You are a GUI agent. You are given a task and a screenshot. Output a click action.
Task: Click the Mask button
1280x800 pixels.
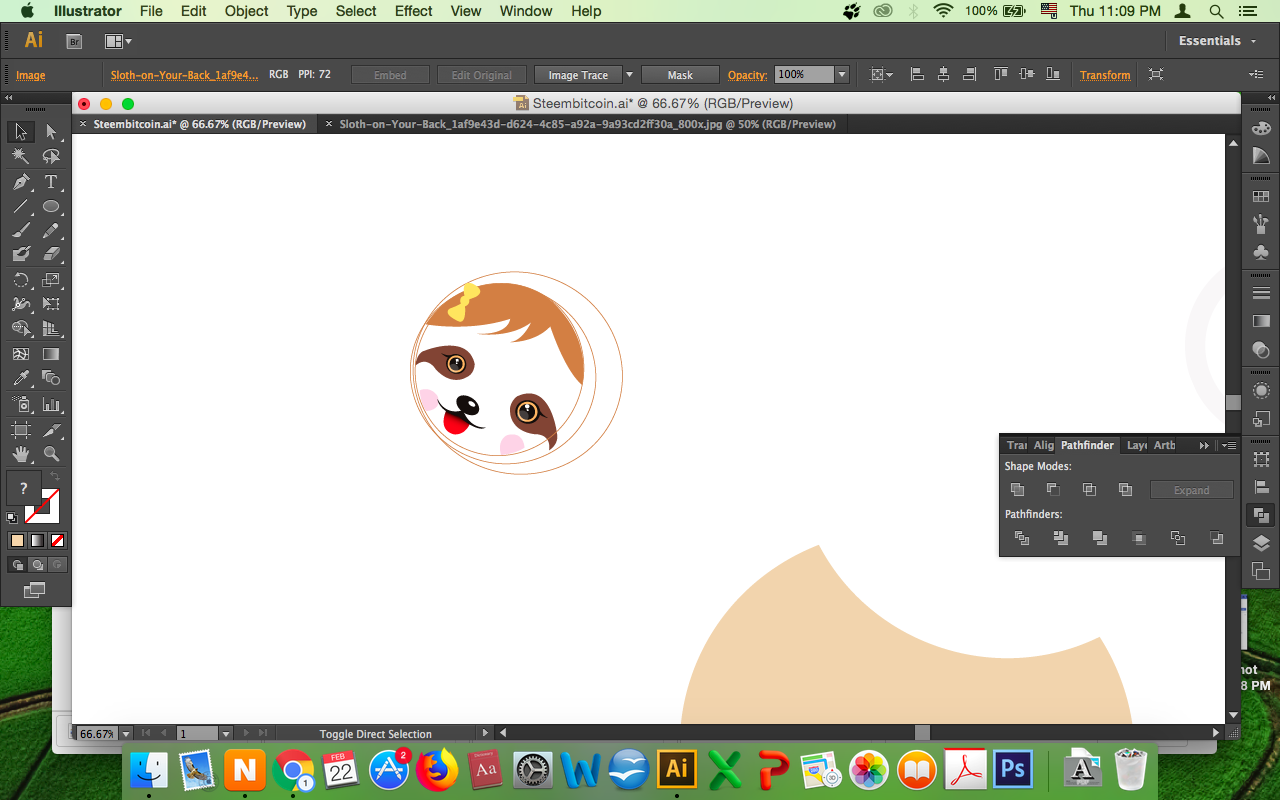coord(680,75)
